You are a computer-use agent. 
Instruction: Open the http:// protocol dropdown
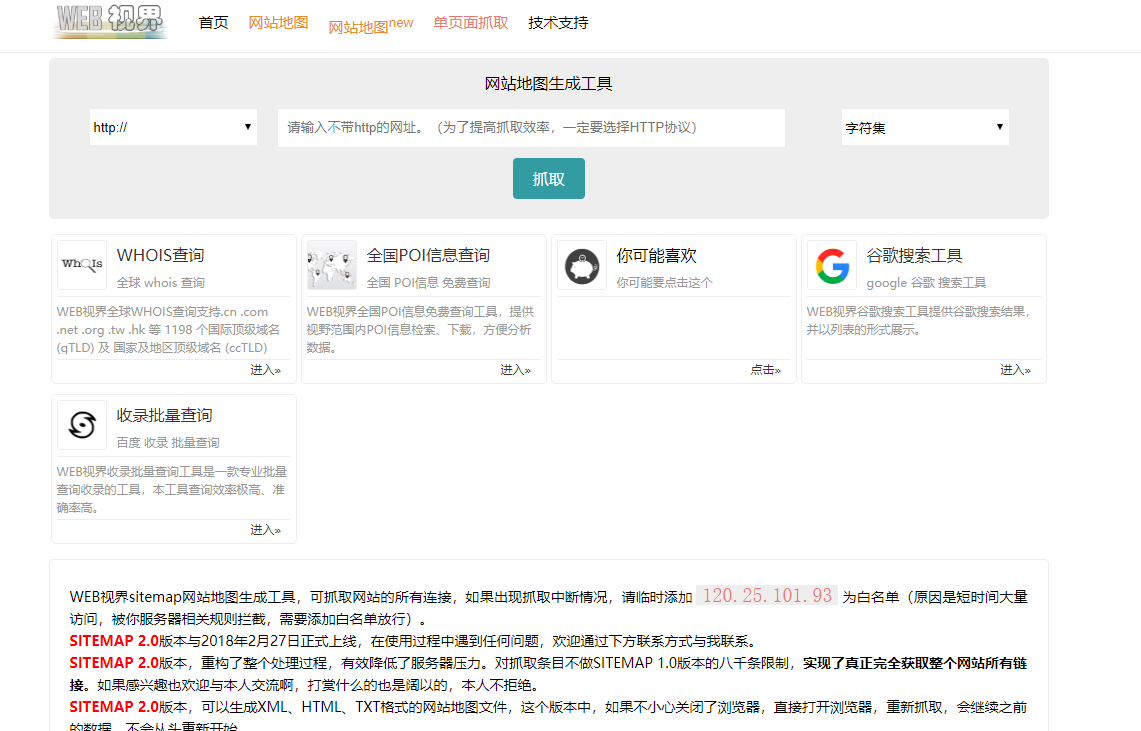(x=172, y=127)
